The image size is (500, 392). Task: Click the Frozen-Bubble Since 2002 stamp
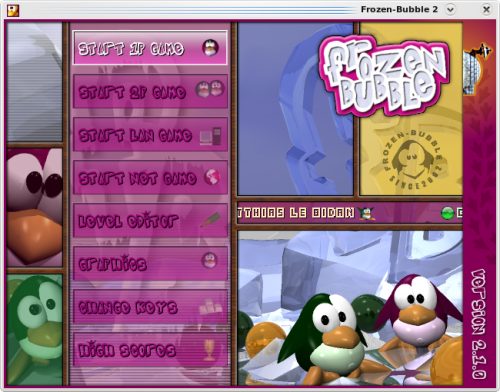(413, 160)
